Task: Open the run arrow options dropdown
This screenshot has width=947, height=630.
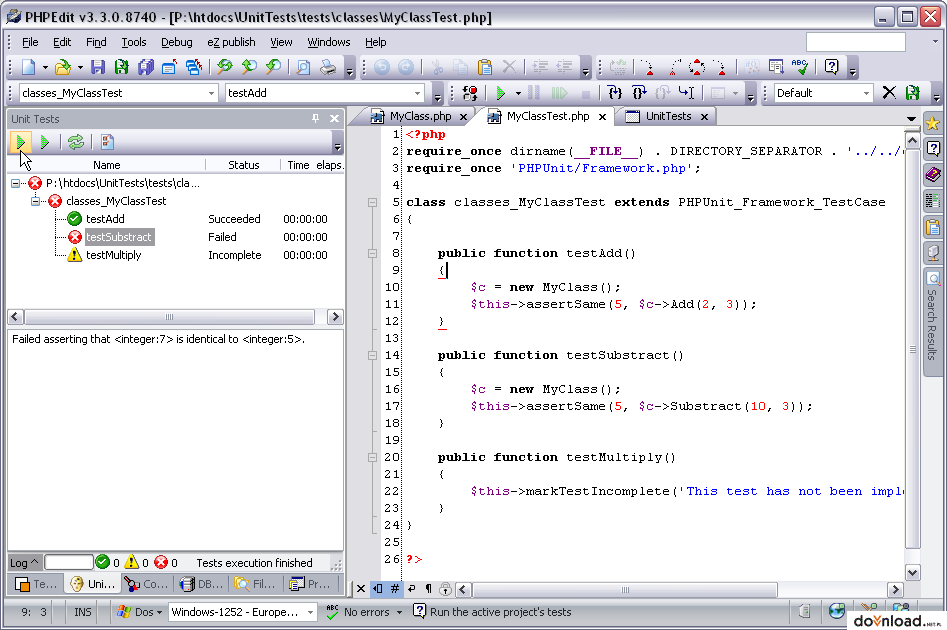Action: tap(518, 94)
